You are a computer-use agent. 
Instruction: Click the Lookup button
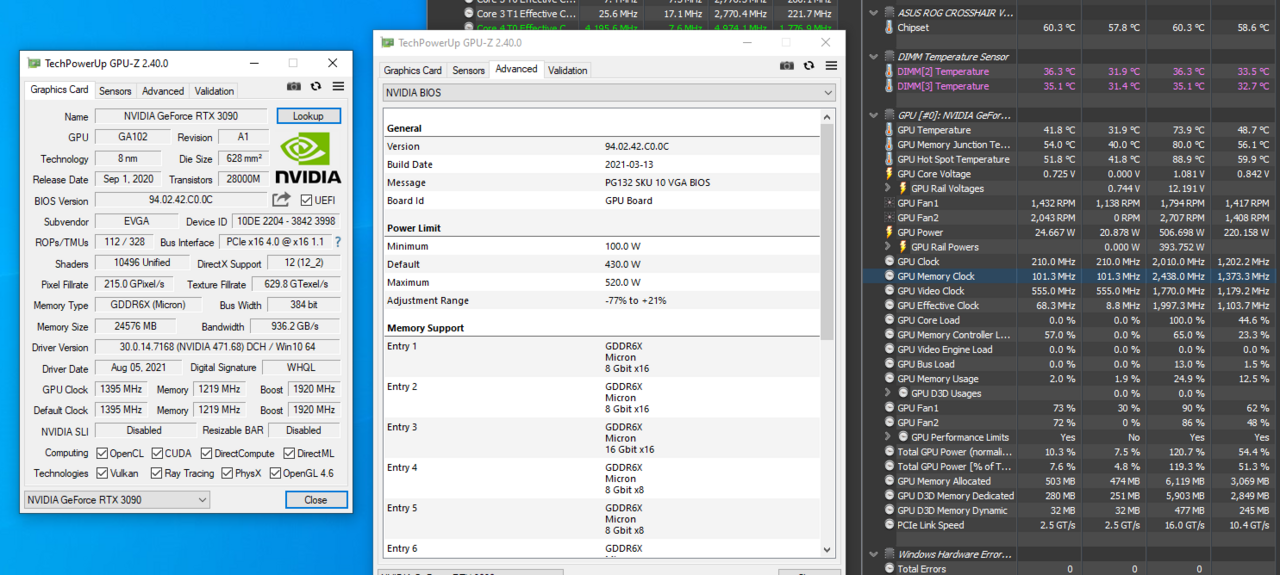tap(308, 116)
